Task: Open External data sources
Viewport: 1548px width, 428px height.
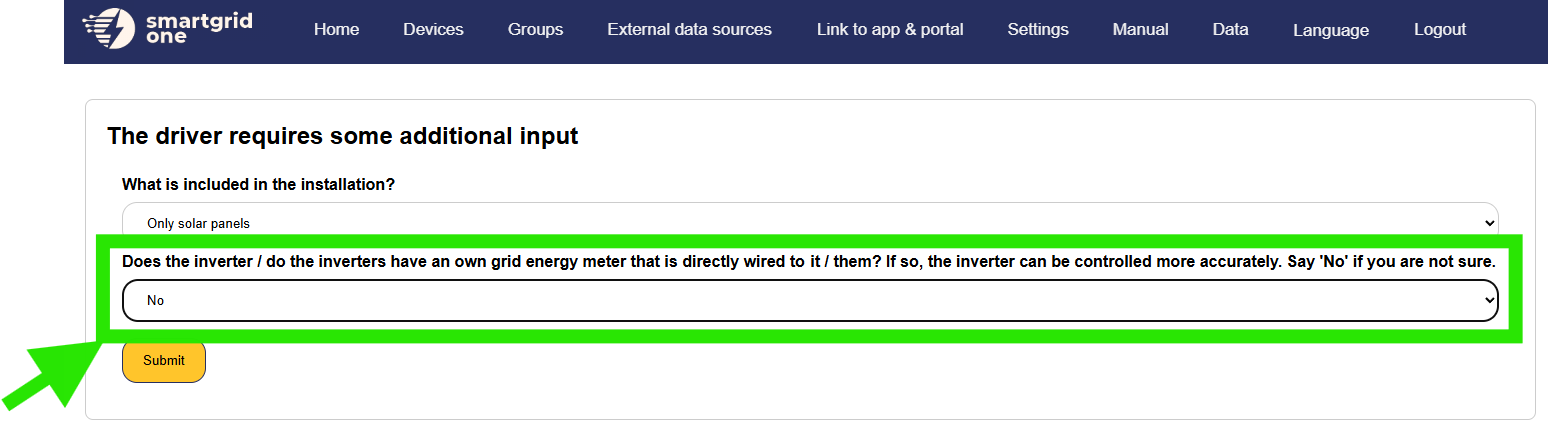Action: pyautogui.click(x=689, y=30)
